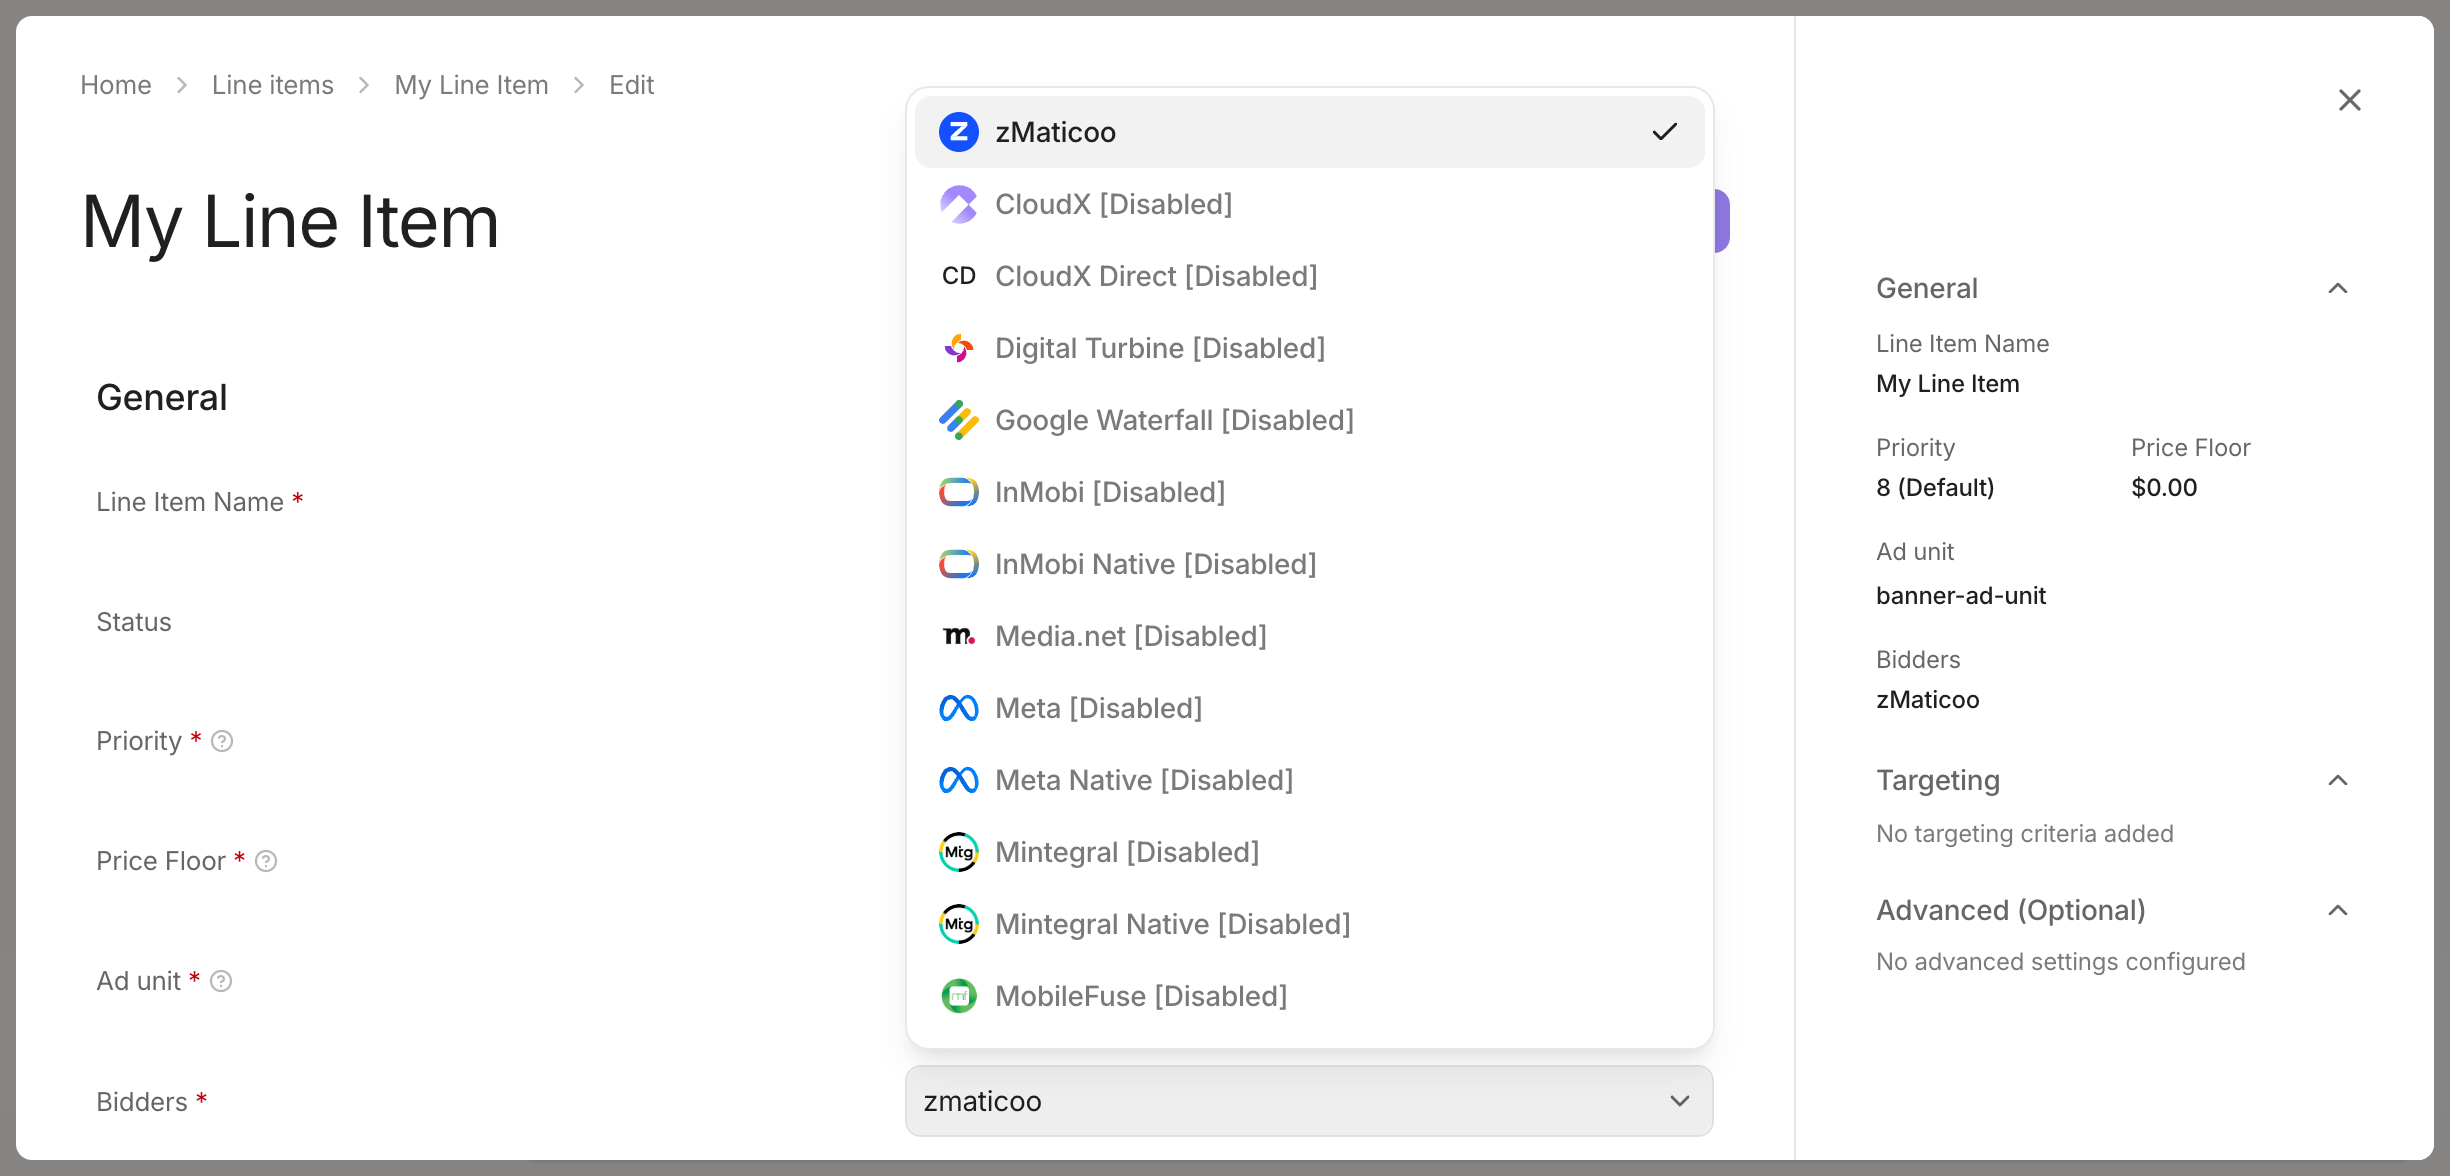Click 'No advanced settings configured' text
The image size is (2450, 1176).
pyautogui.click(x=2061, y=962)
